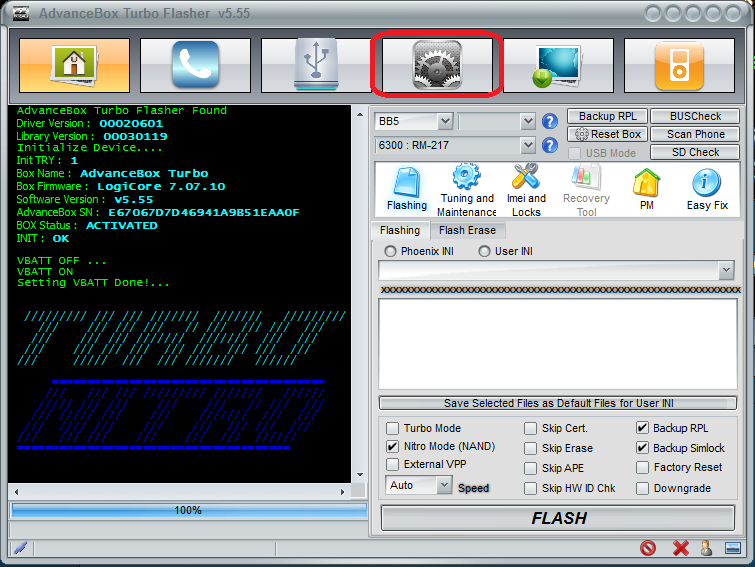
Task: Click the application logo in title bar
Action: 21,13
